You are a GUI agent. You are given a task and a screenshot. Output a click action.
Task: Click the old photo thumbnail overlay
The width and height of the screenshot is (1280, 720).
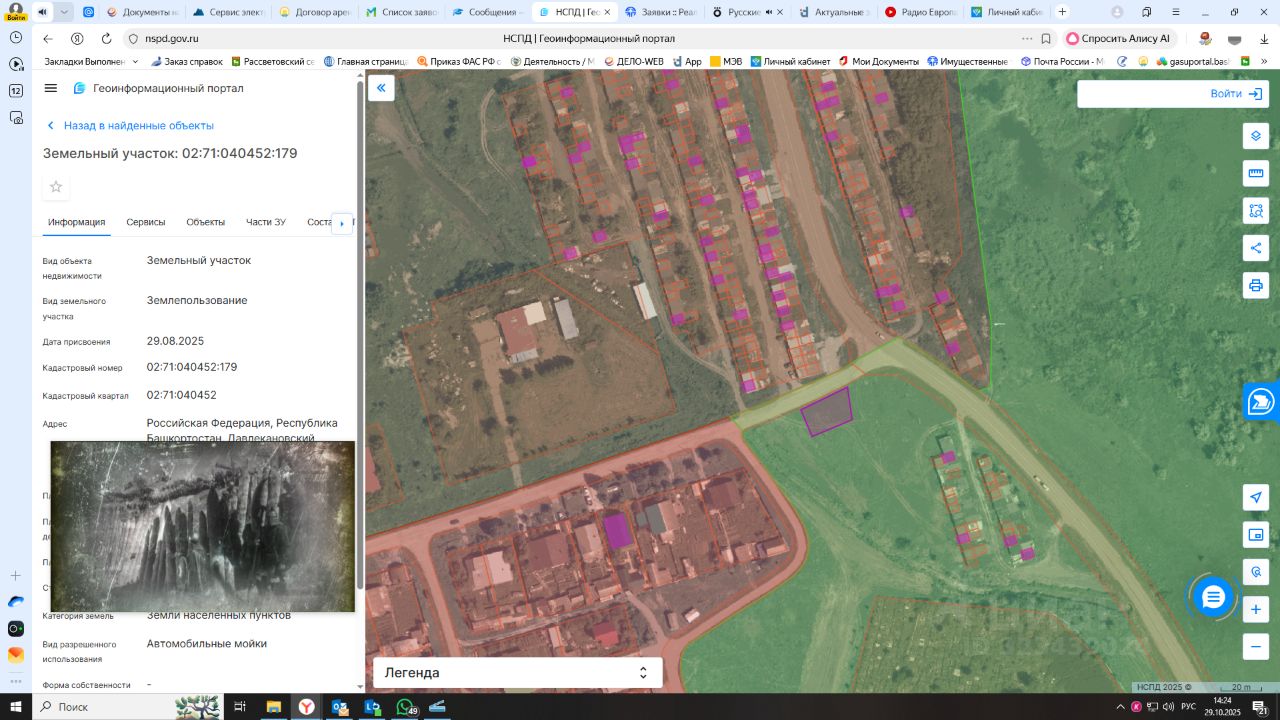tap(203, 526)
